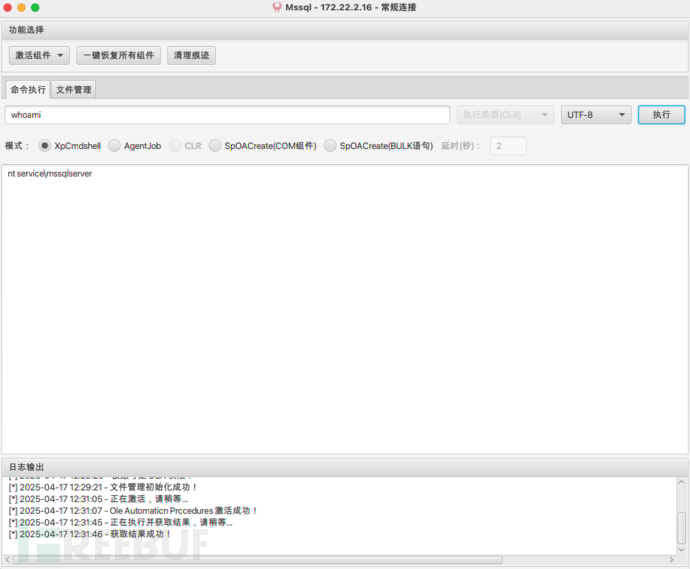
Task: Click the 12:31:45 正在执行并获取结果 log line
Action: (121, 522)
